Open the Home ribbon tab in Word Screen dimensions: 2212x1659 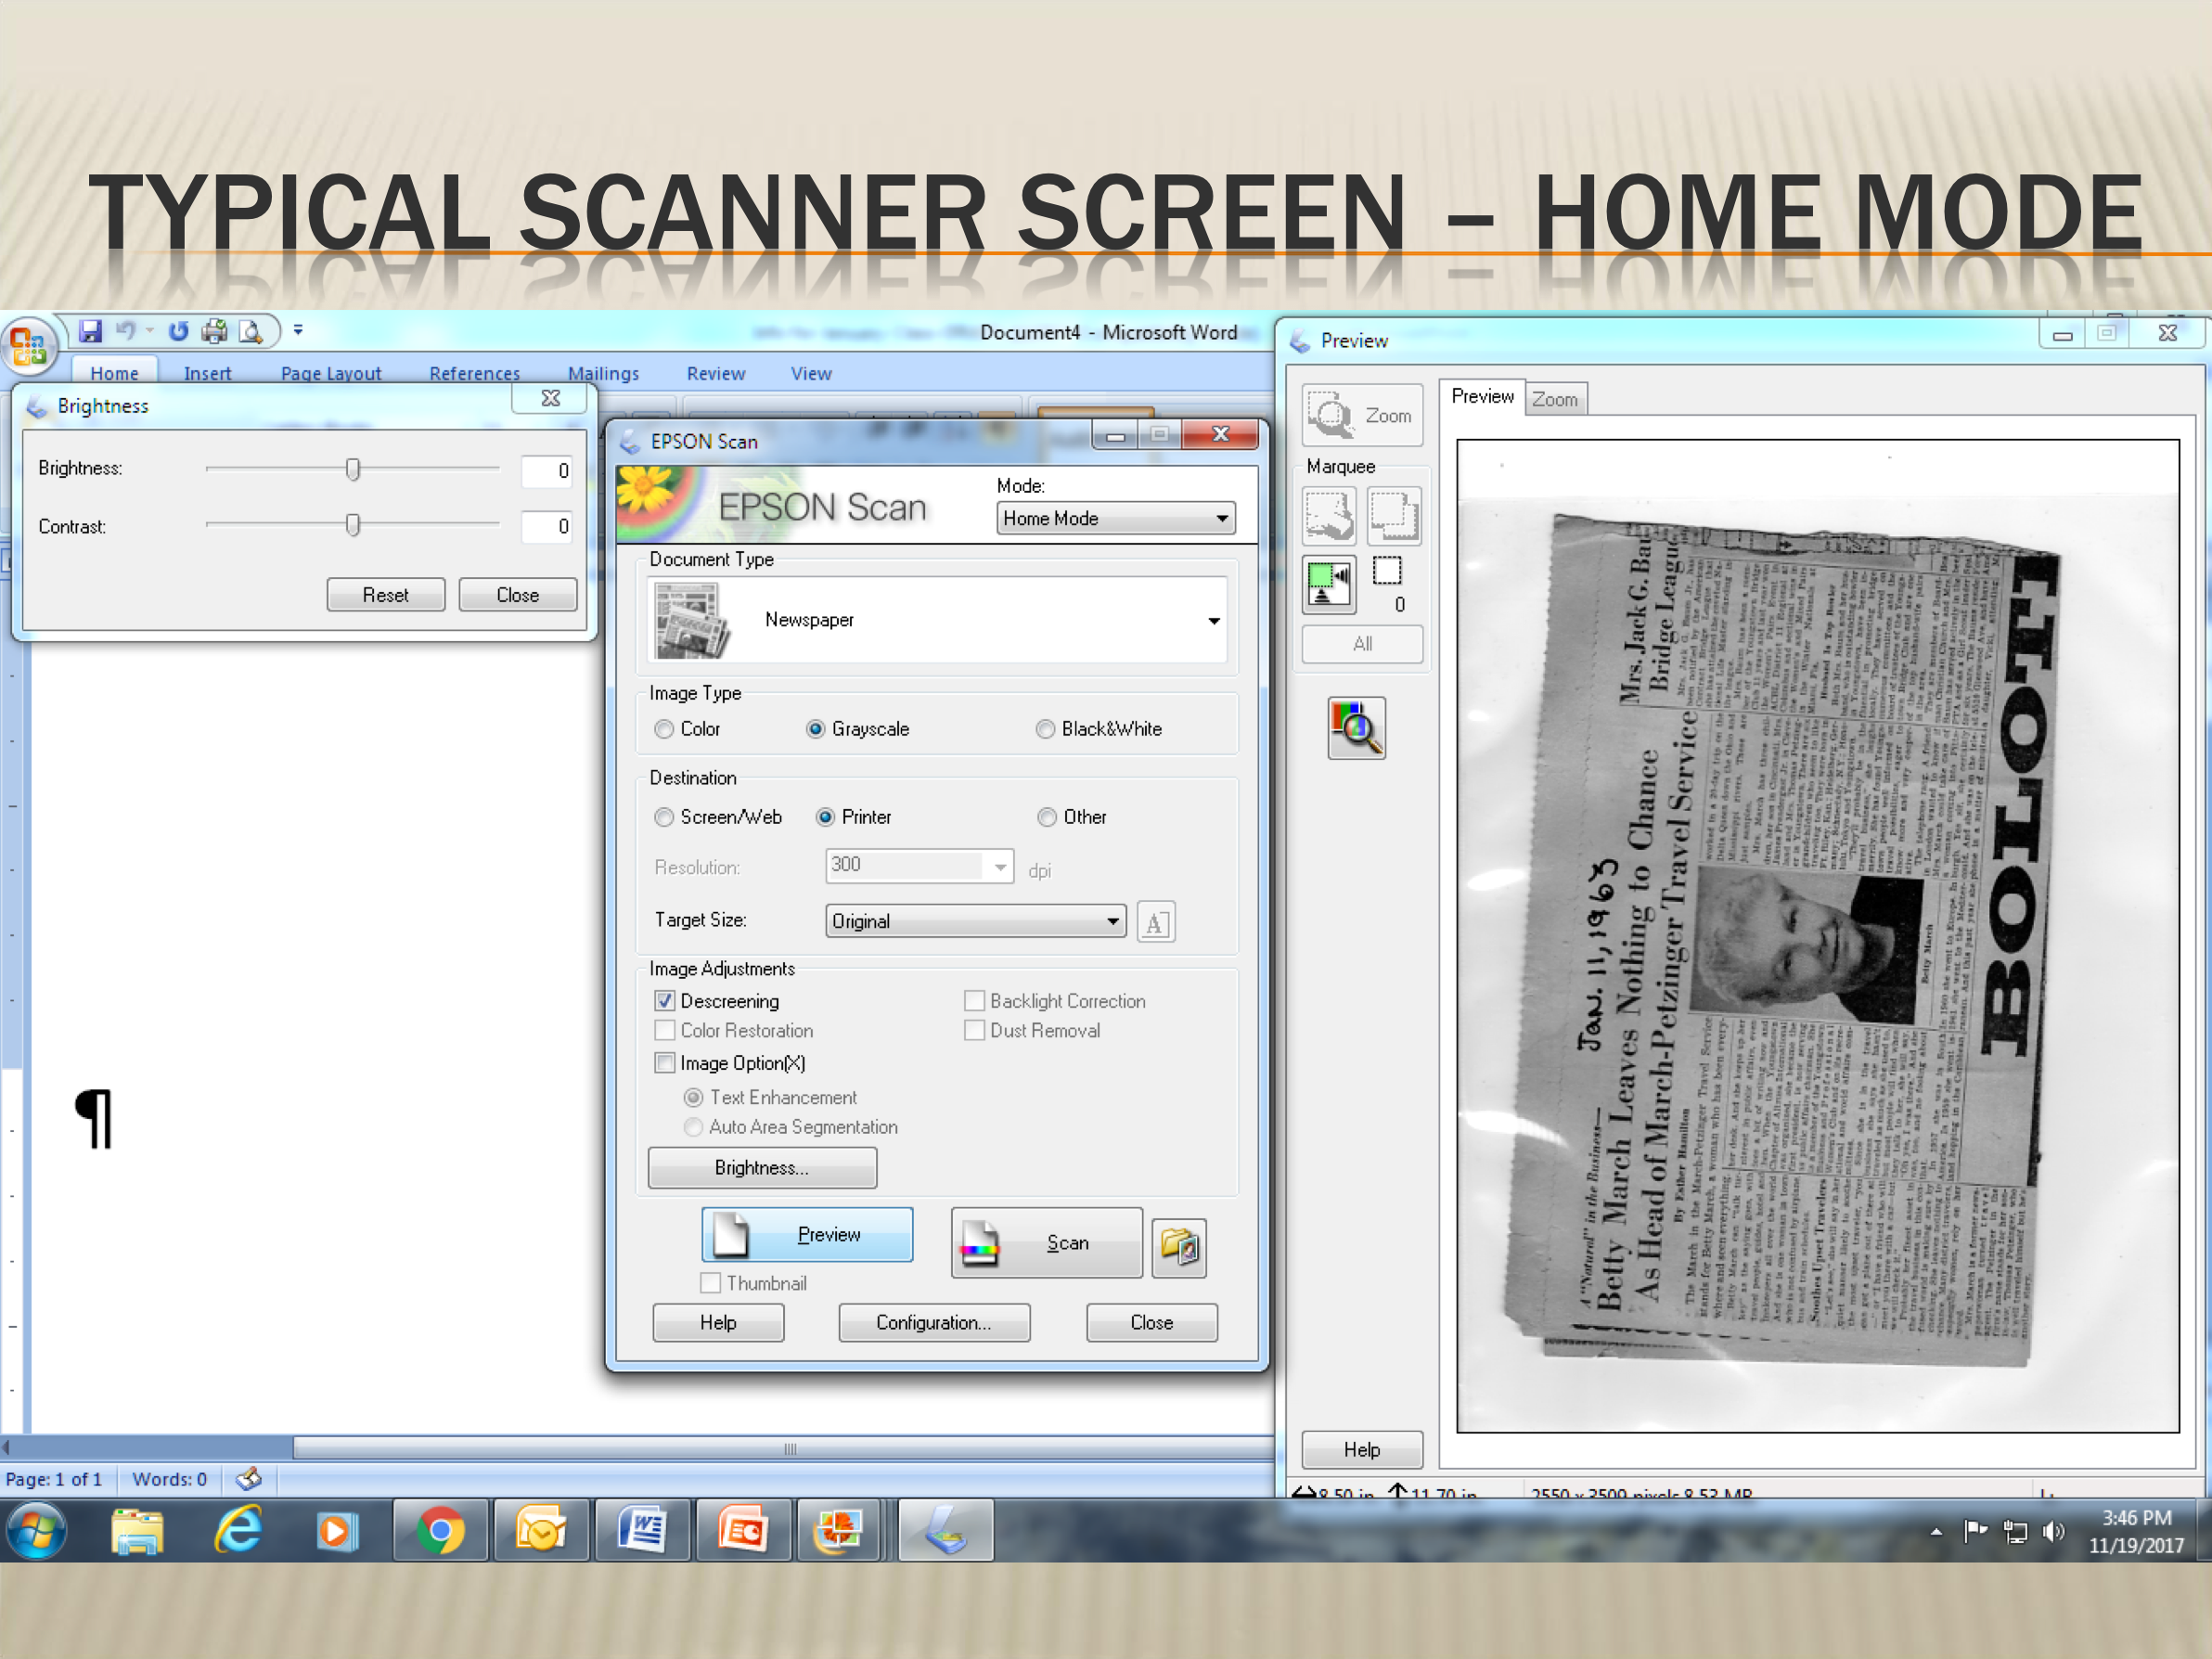114,373
